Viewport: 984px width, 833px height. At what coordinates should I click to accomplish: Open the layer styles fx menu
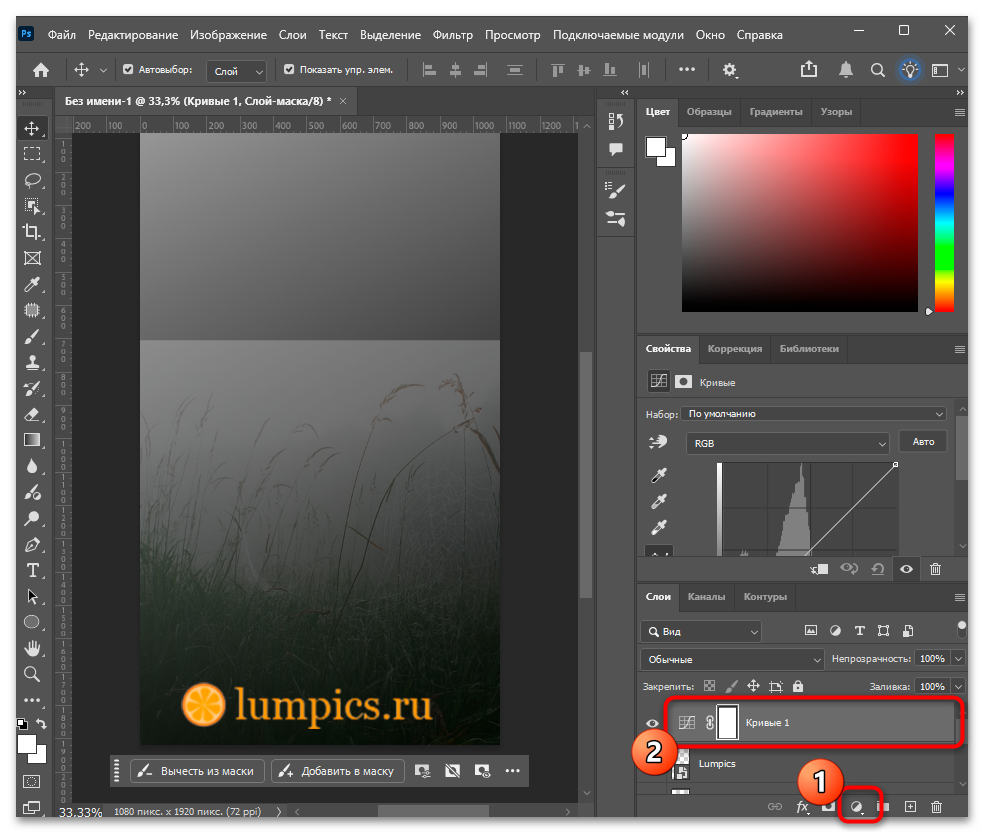pos(803,807)
